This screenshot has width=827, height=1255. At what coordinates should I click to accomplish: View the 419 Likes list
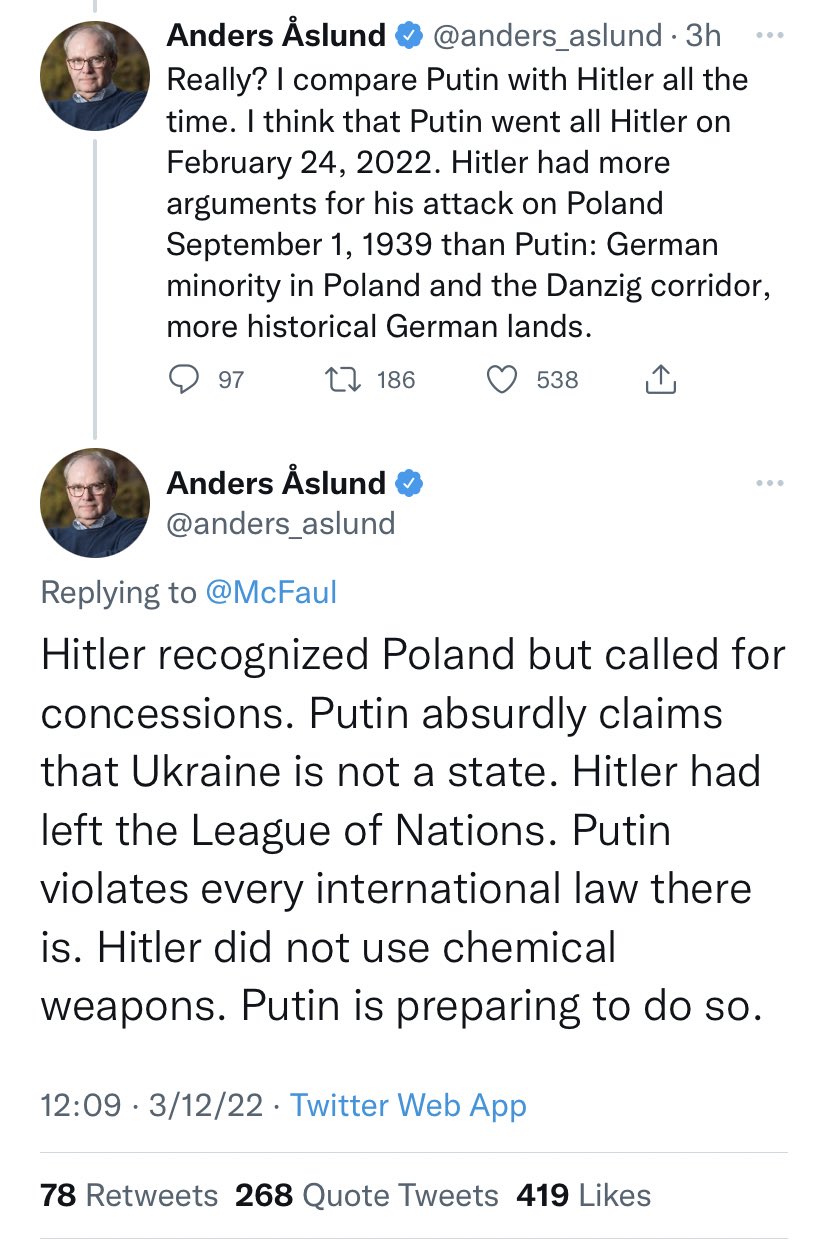coord(583,1195)
